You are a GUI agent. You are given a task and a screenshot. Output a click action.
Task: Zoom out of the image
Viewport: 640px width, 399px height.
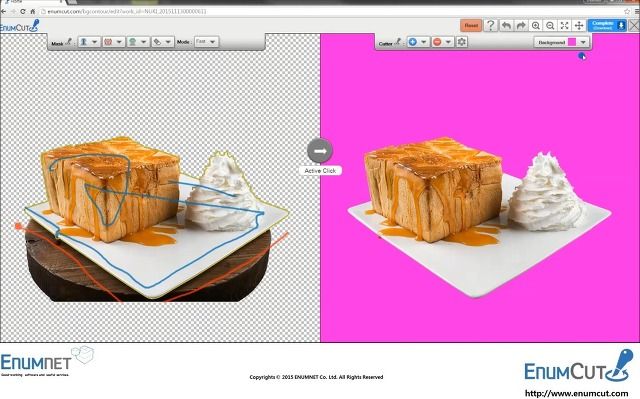(x=550, y=25)
